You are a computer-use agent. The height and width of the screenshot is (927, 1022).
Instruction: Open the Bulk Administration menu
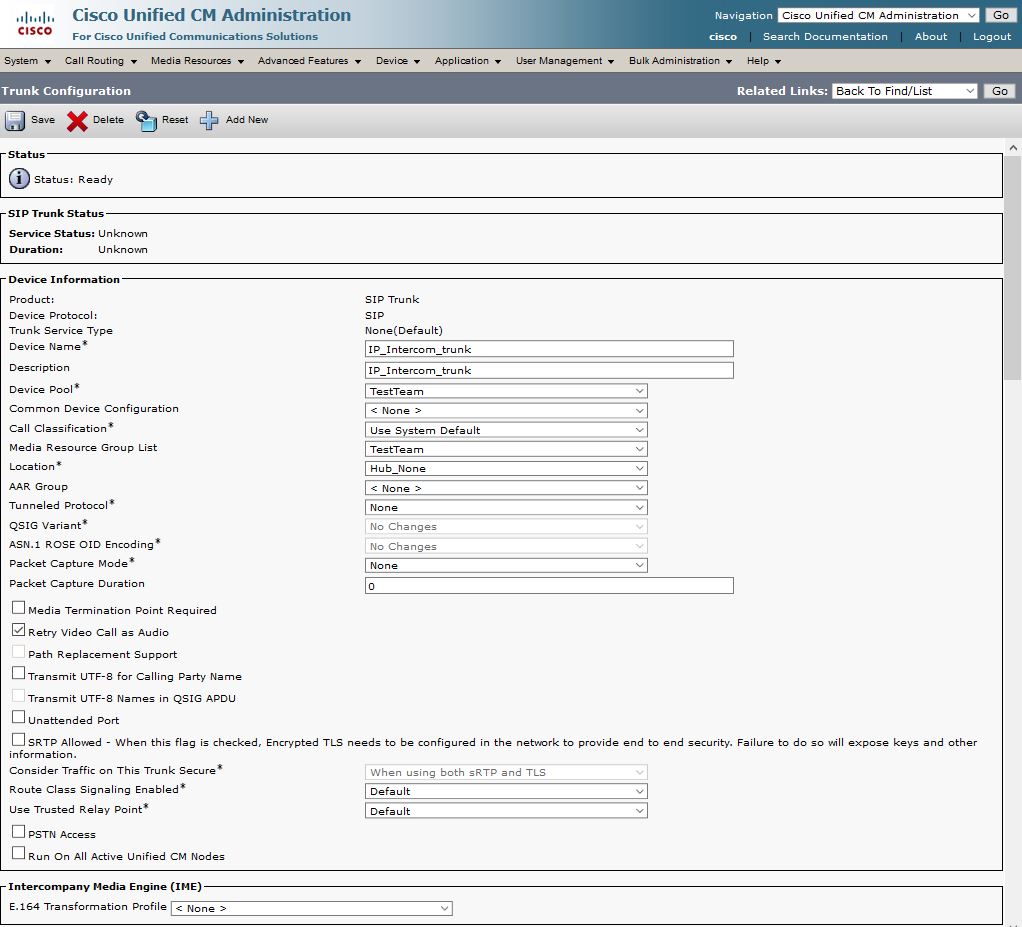[680, 61]
